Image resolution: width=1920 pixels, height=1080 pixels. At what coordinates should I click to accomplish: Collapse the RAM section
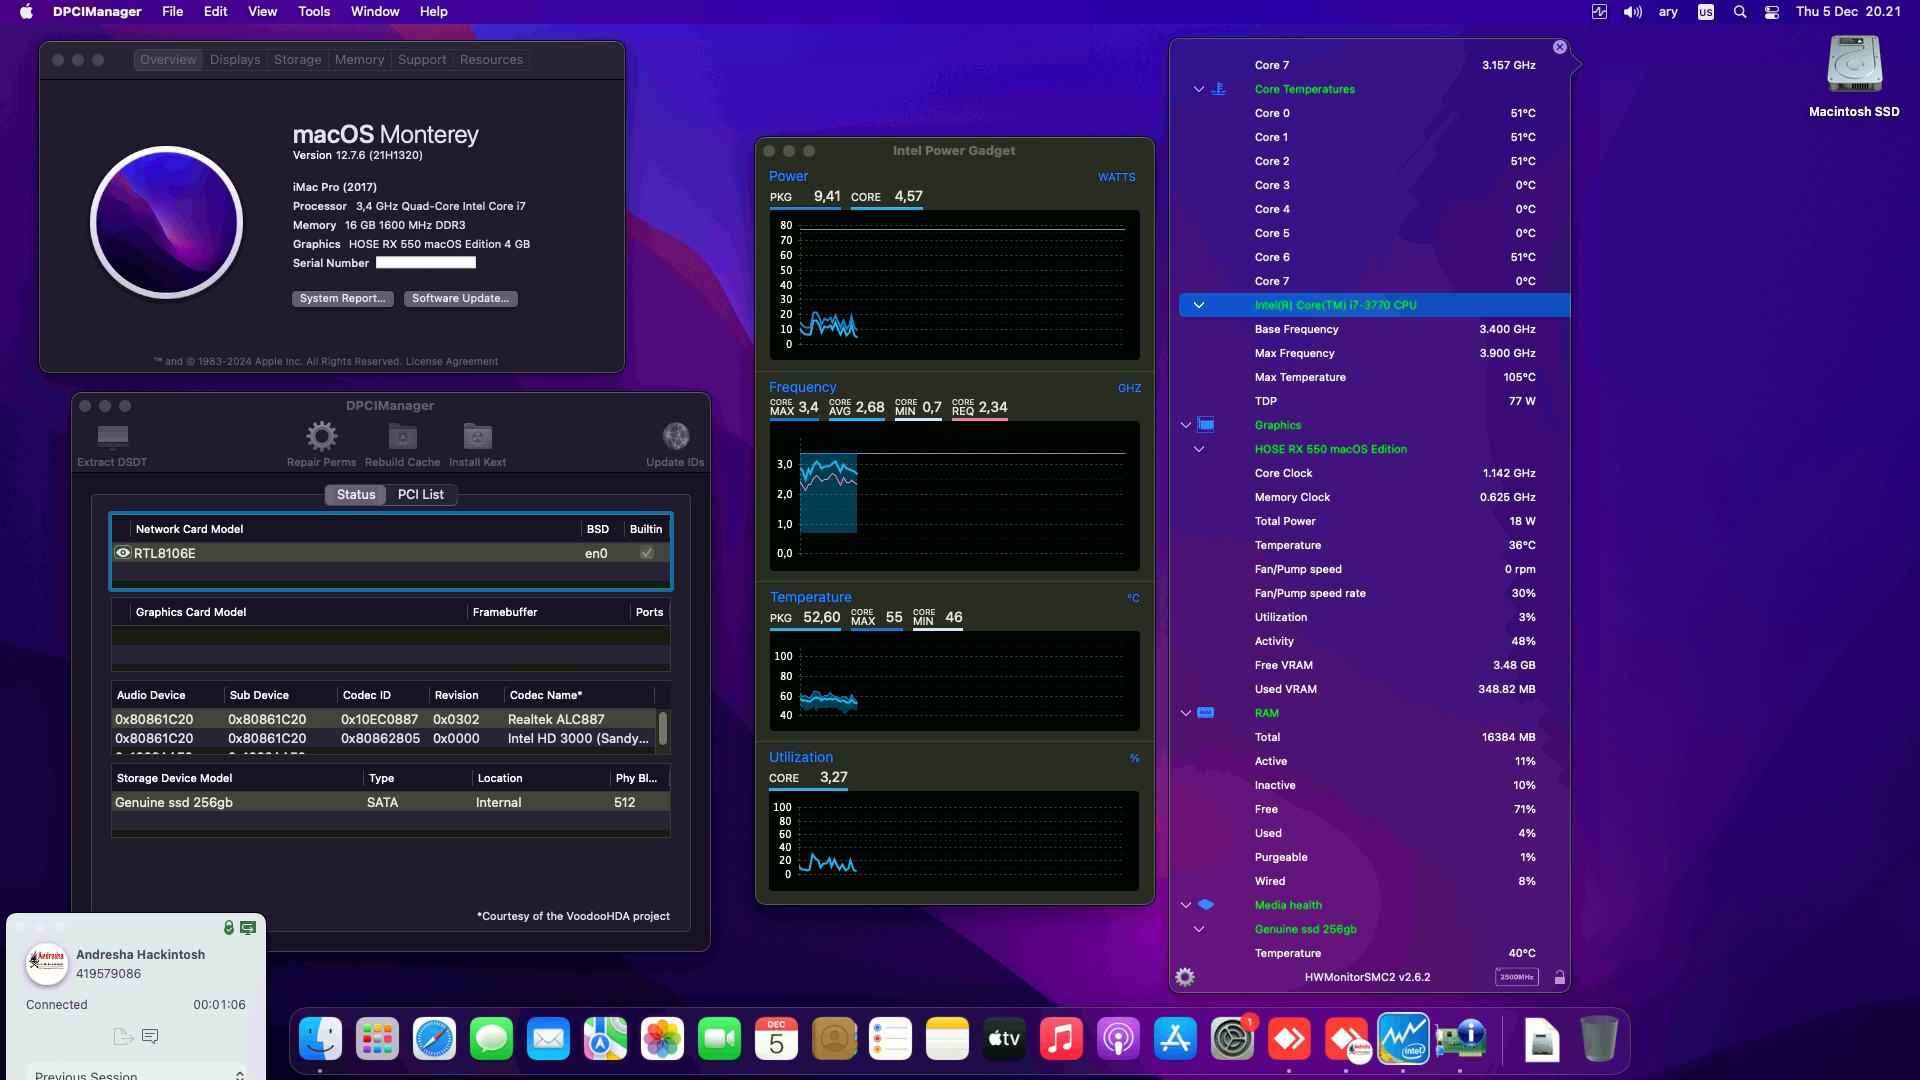(x=1186, y=713)
